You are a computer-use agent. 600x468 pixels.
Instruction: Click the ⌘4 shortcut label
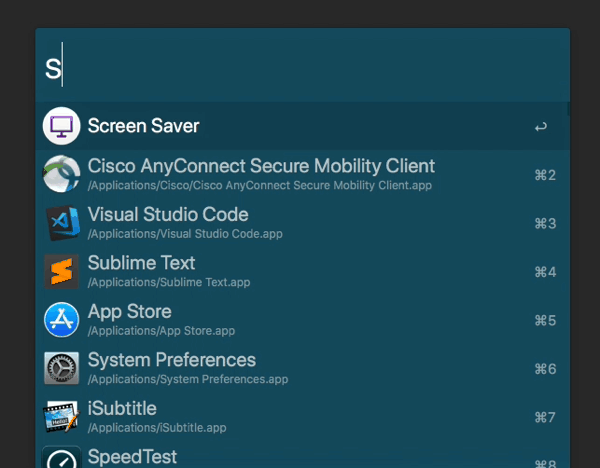pyautogui.click(x=545, y=272)
